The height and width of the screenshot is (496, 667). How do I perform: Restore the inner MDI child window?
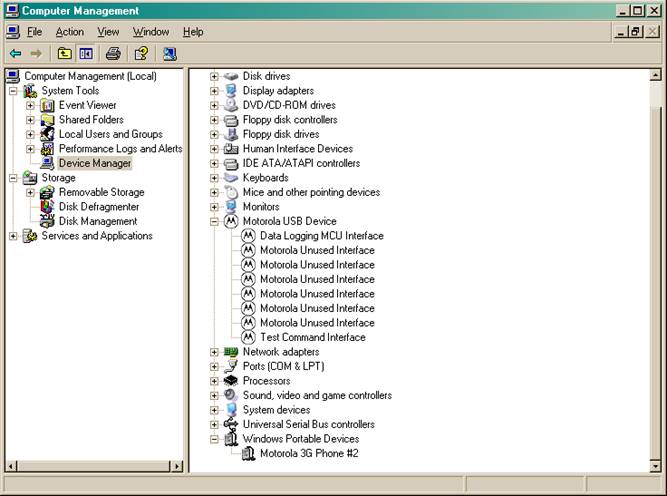pyautogui.click(x=636, y=31)
